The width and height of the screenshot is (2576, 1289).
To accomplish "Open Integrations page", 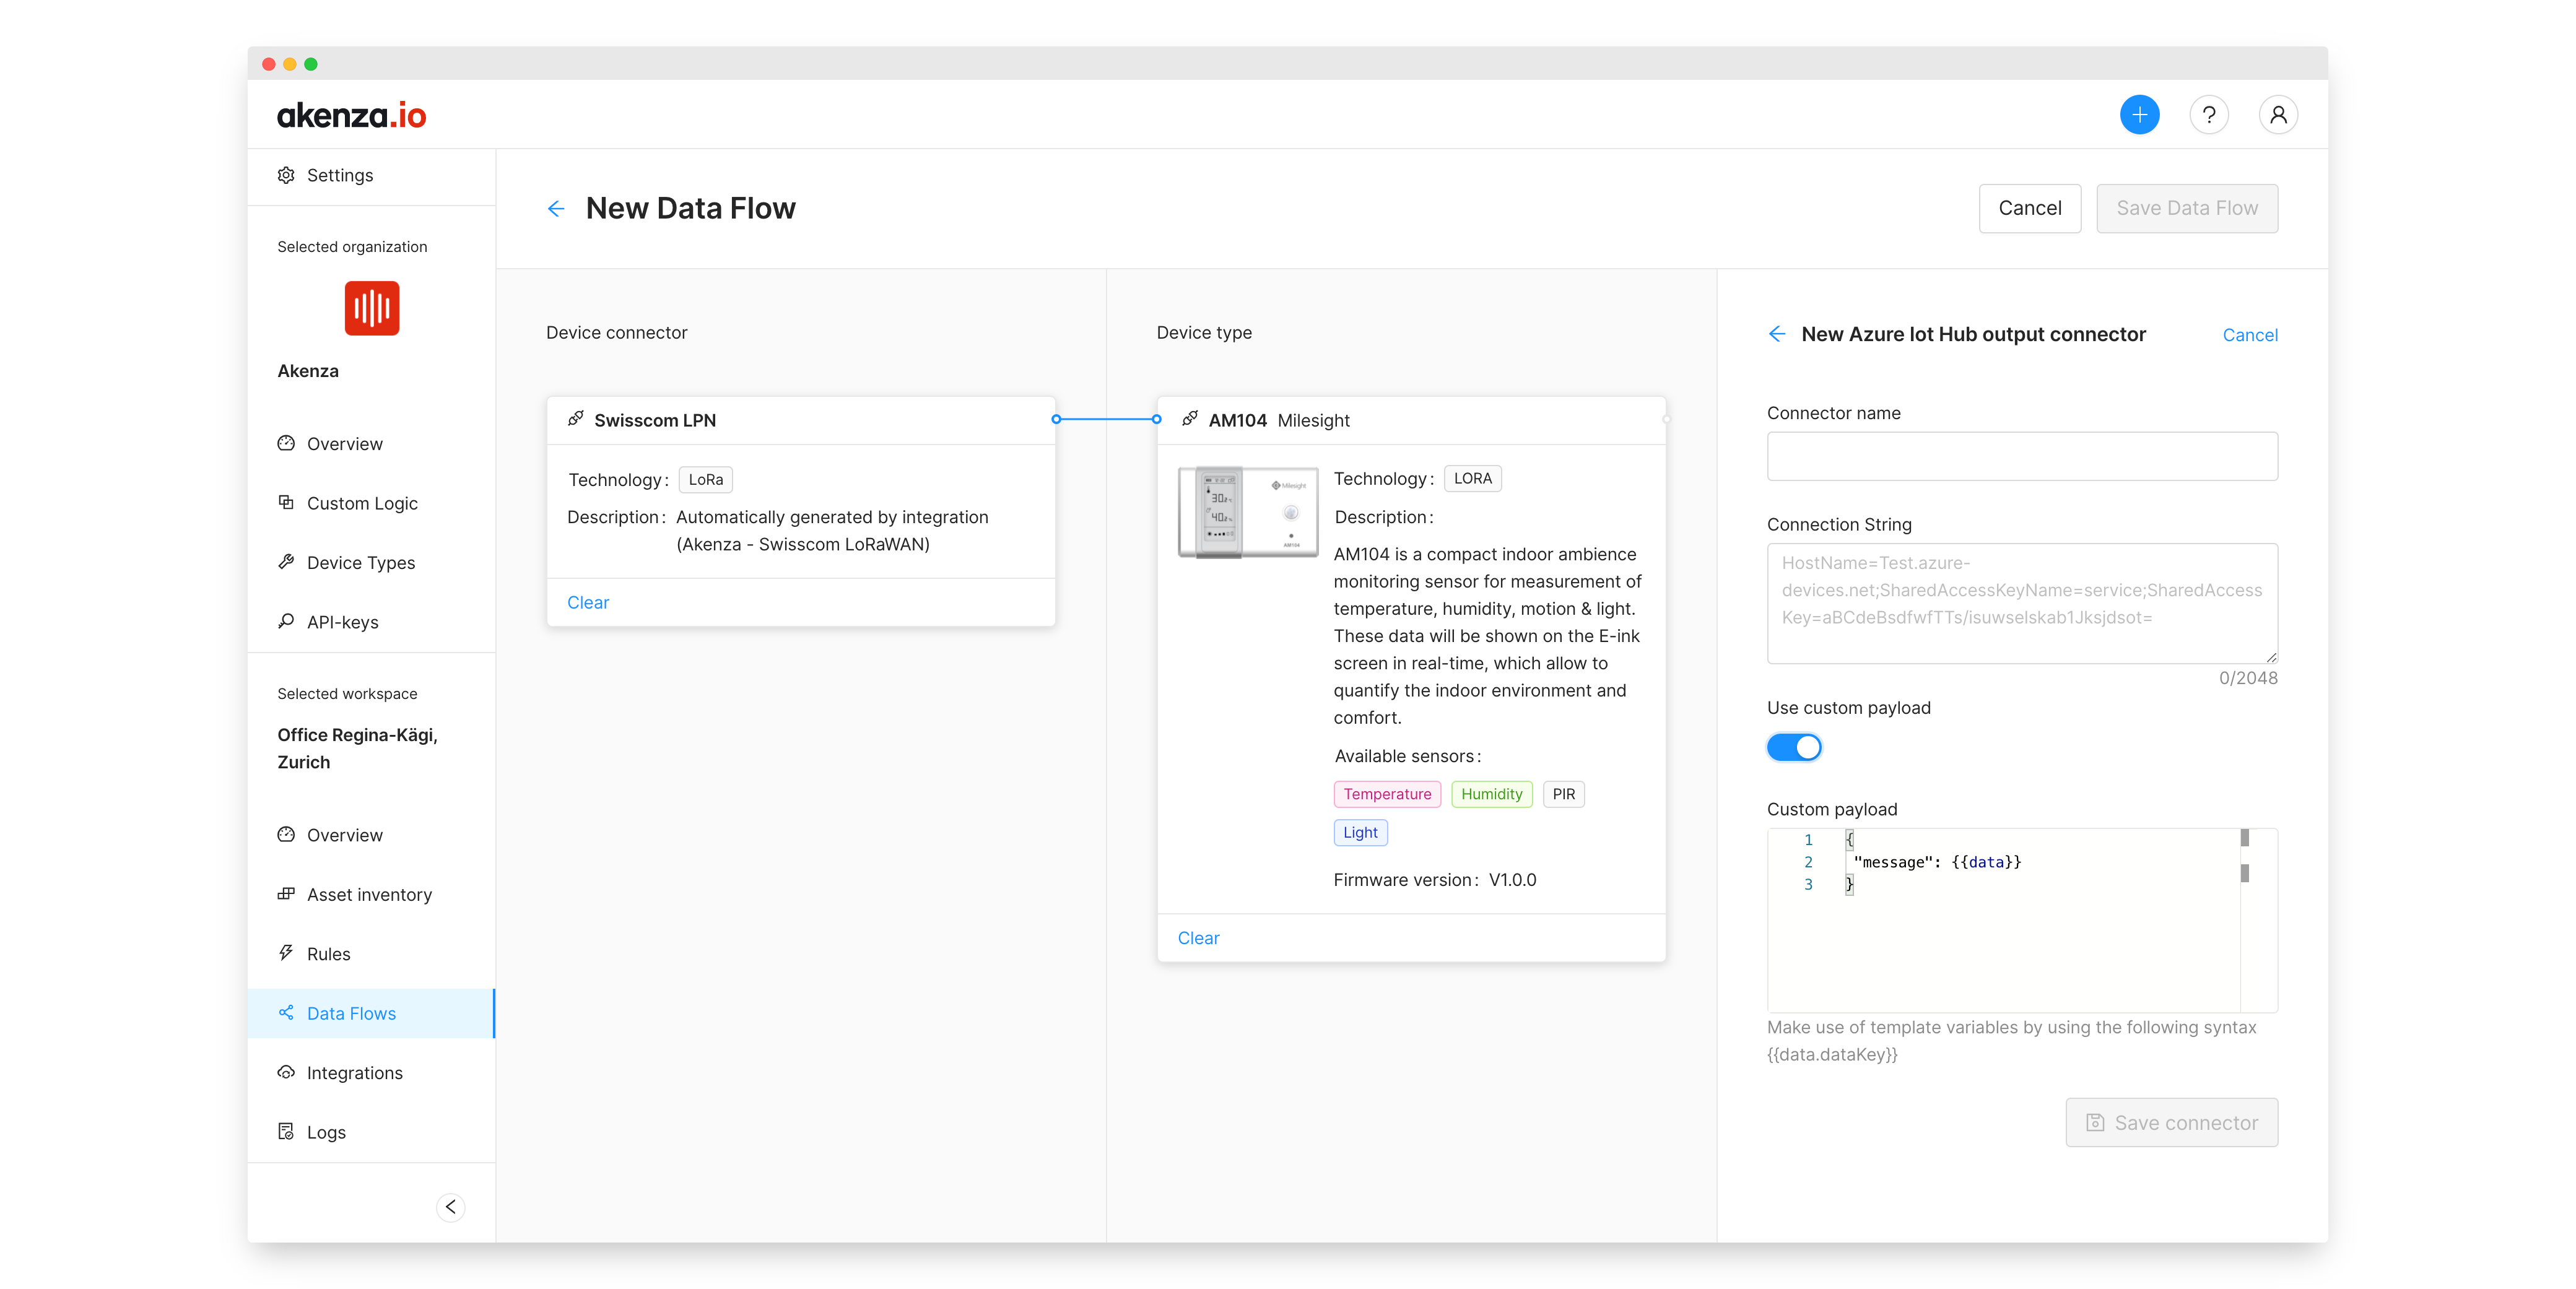I will (x=371, y=1073).
